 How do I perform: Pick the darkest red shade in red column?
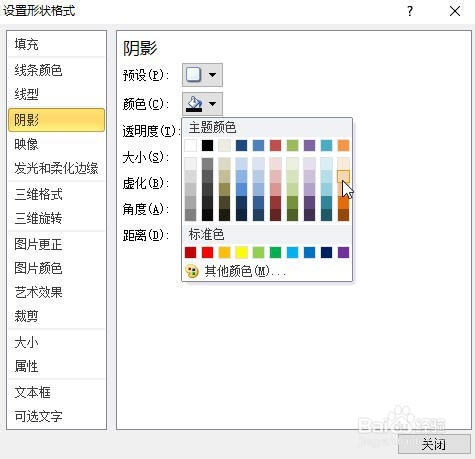[275, 215]
